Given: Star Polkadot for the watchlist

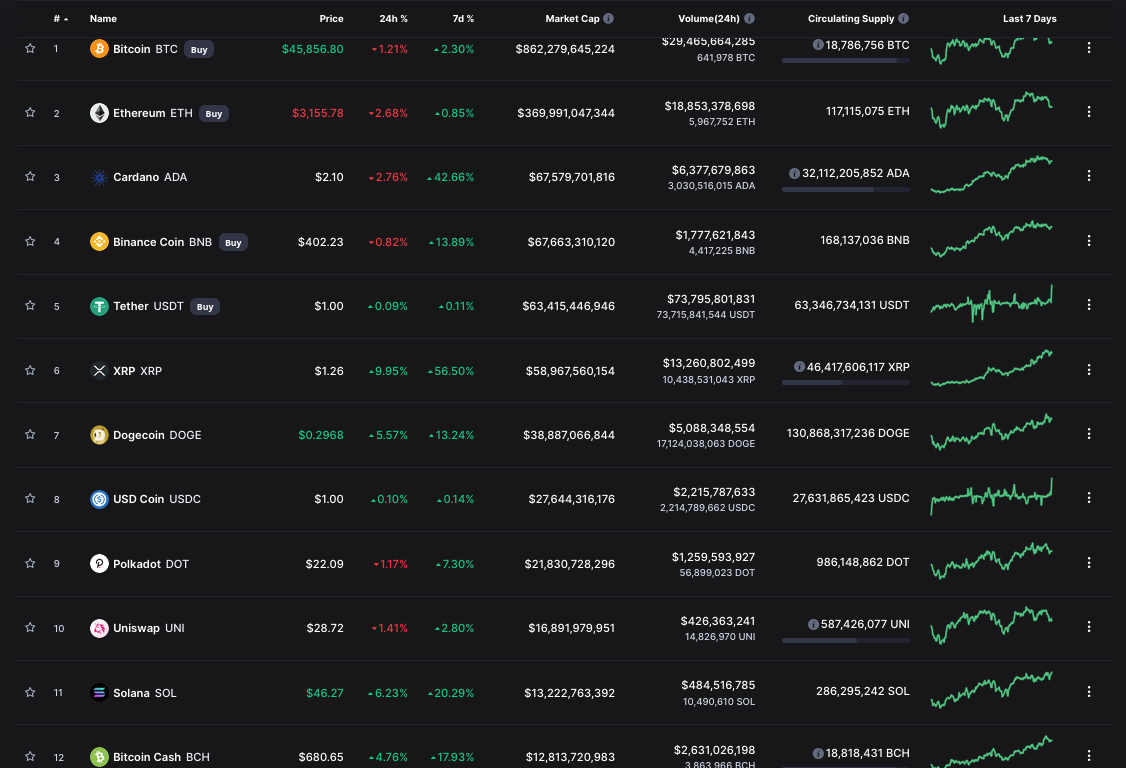Looking at the screenshot, I should coord(30,563).
